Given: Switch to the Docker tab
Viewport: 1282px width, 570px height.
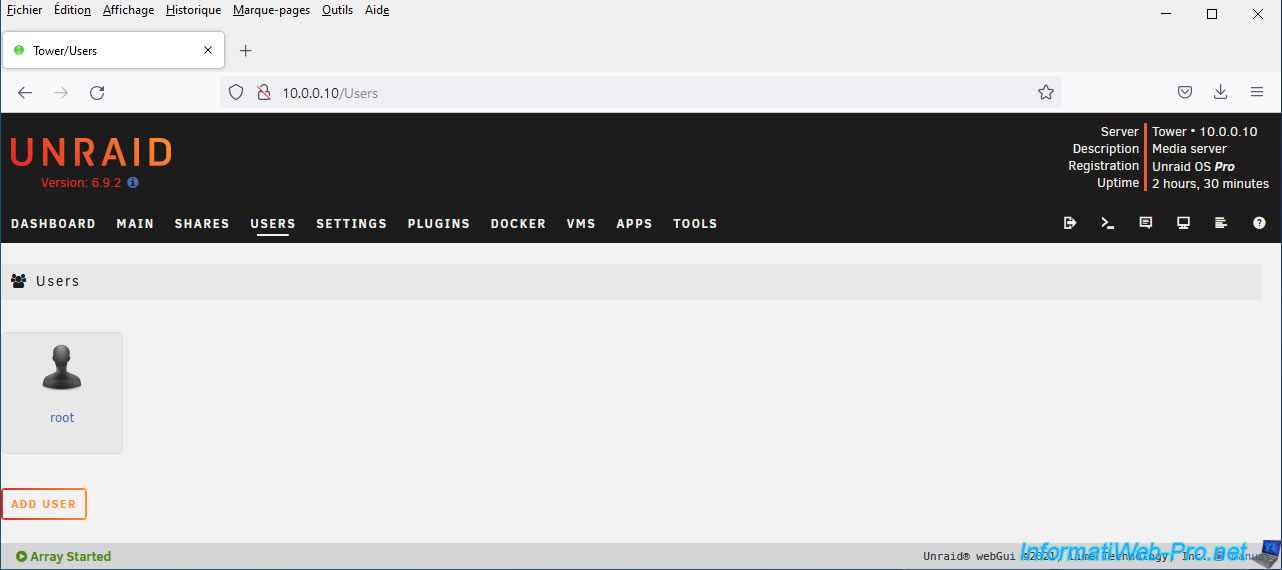Looking at the screenshot, I should point(518,224).
